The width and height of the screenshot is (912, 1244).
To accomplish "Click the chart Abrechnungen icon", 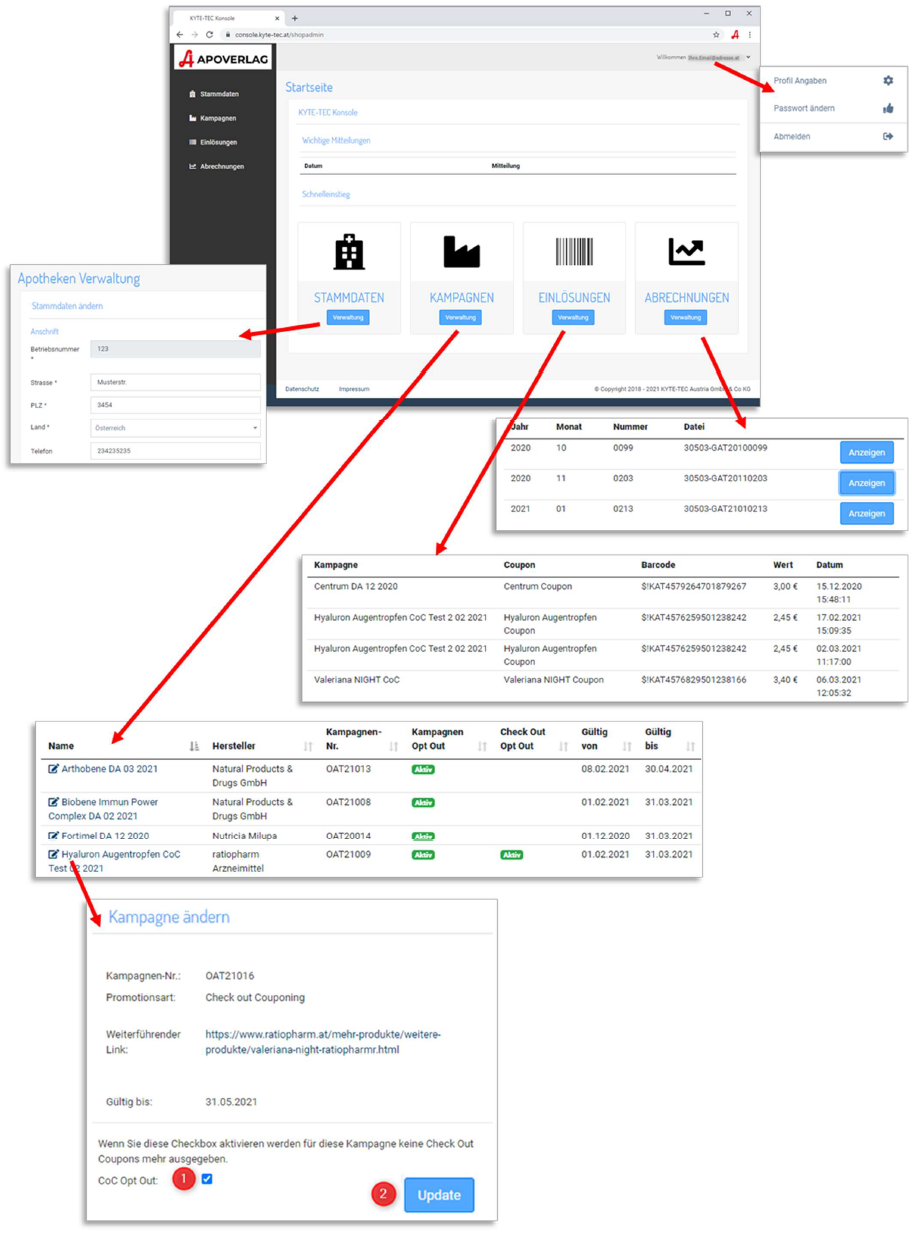I will pos(686,252).
